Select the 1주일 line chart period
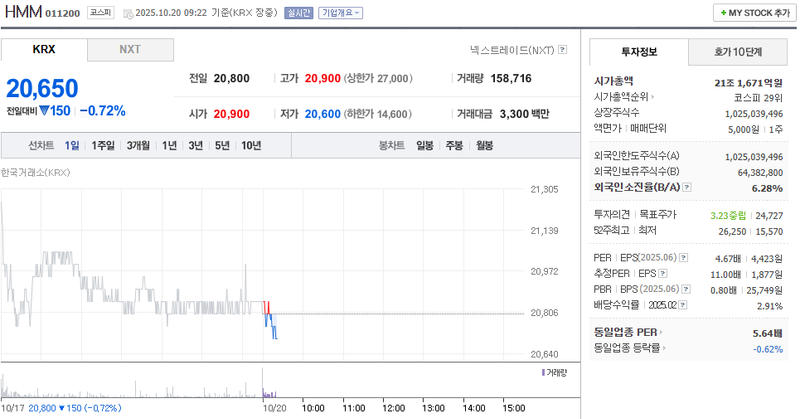The image size is (800, 419). pos(102,146)
